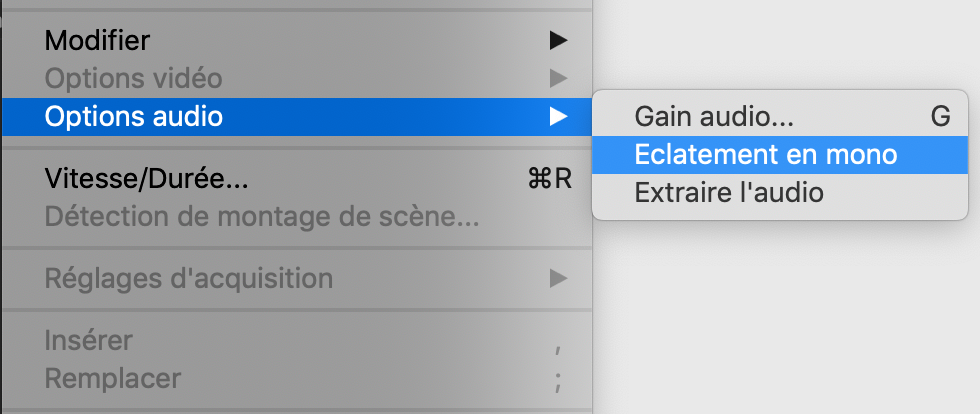The width and height of the screenshot is (980, 414).
Task: Open Réglages d'acquisition submenu
Action: (189, 278)
